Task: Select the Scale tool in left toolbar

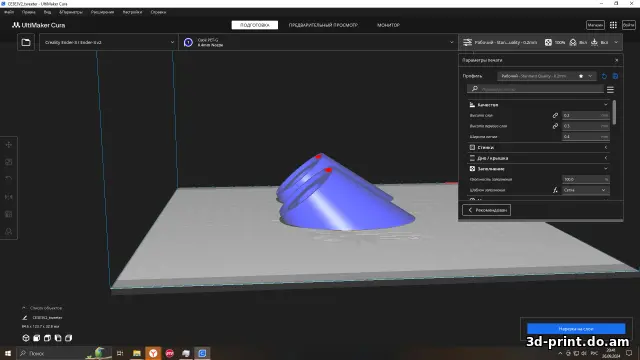Action: pos(9,162)
